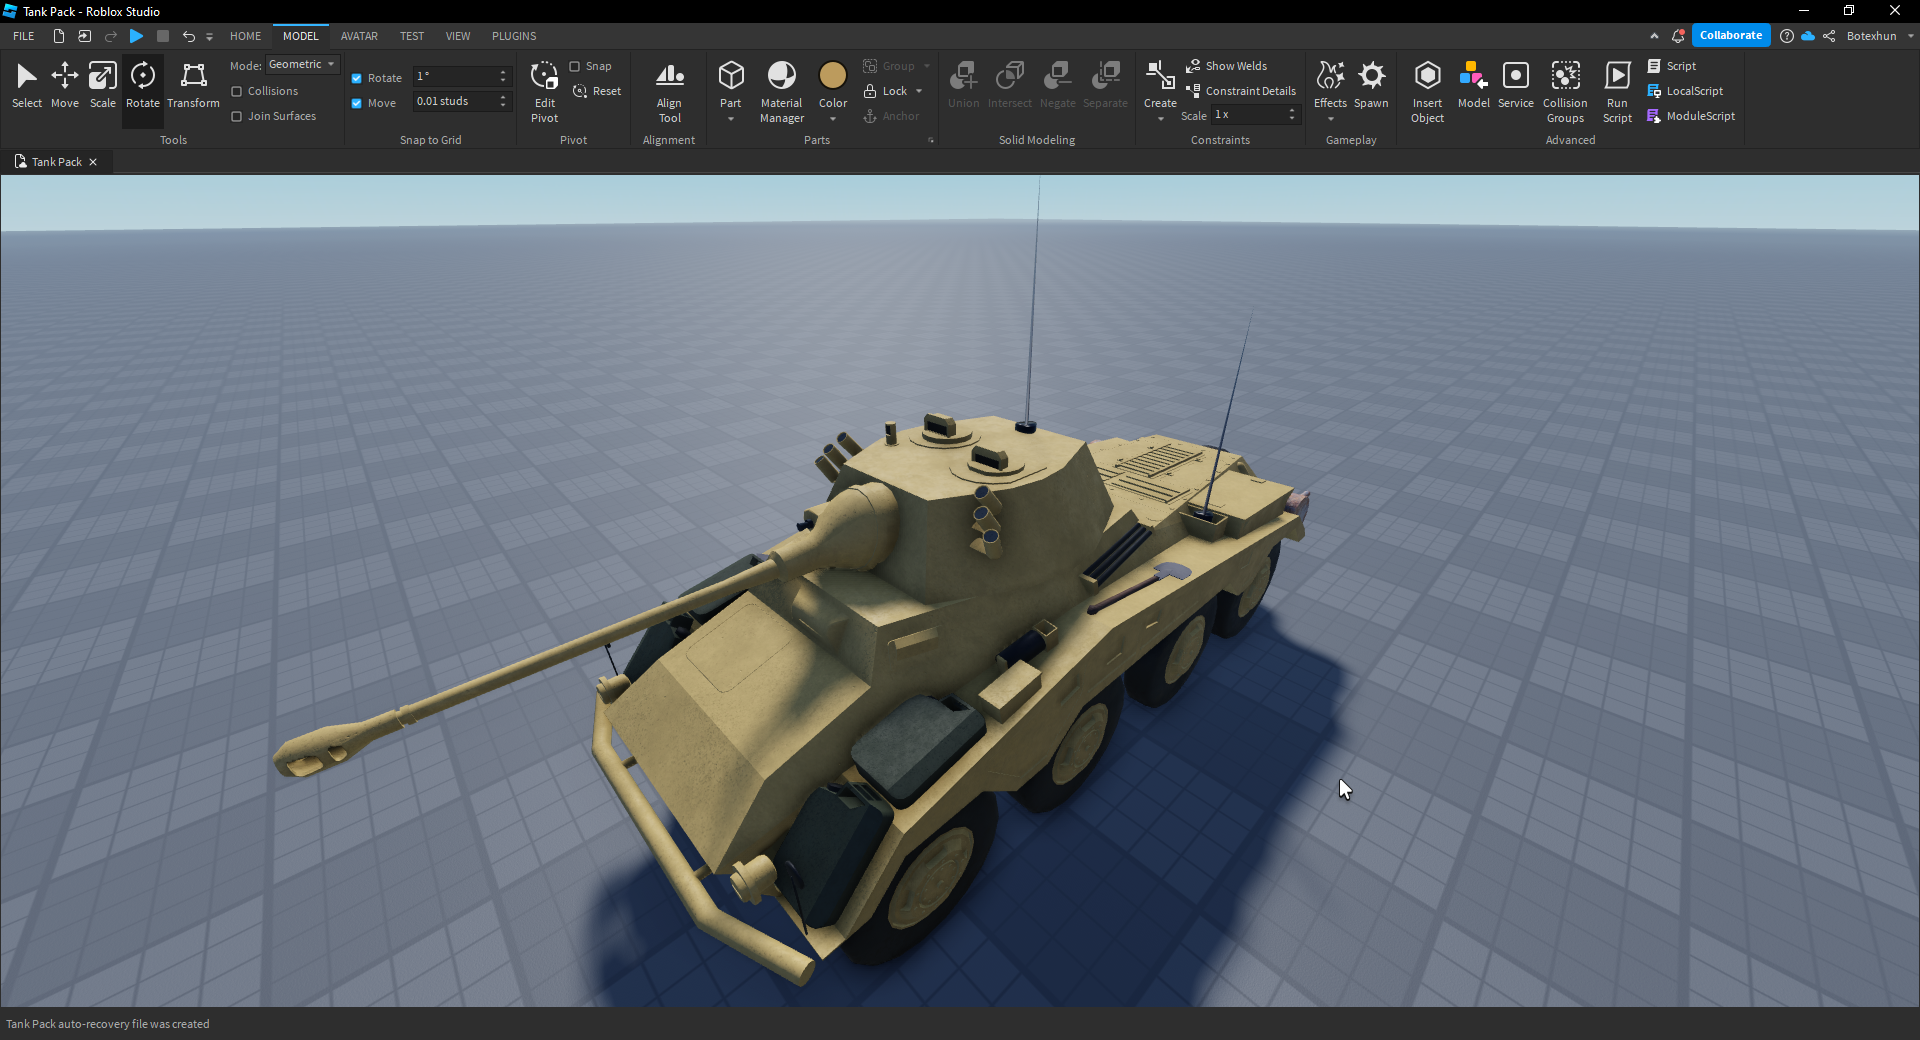Screen dimensions: 1920x1040
Task: Open the Mode dropdown set to Geometric
Action: (x=302, y=64)
